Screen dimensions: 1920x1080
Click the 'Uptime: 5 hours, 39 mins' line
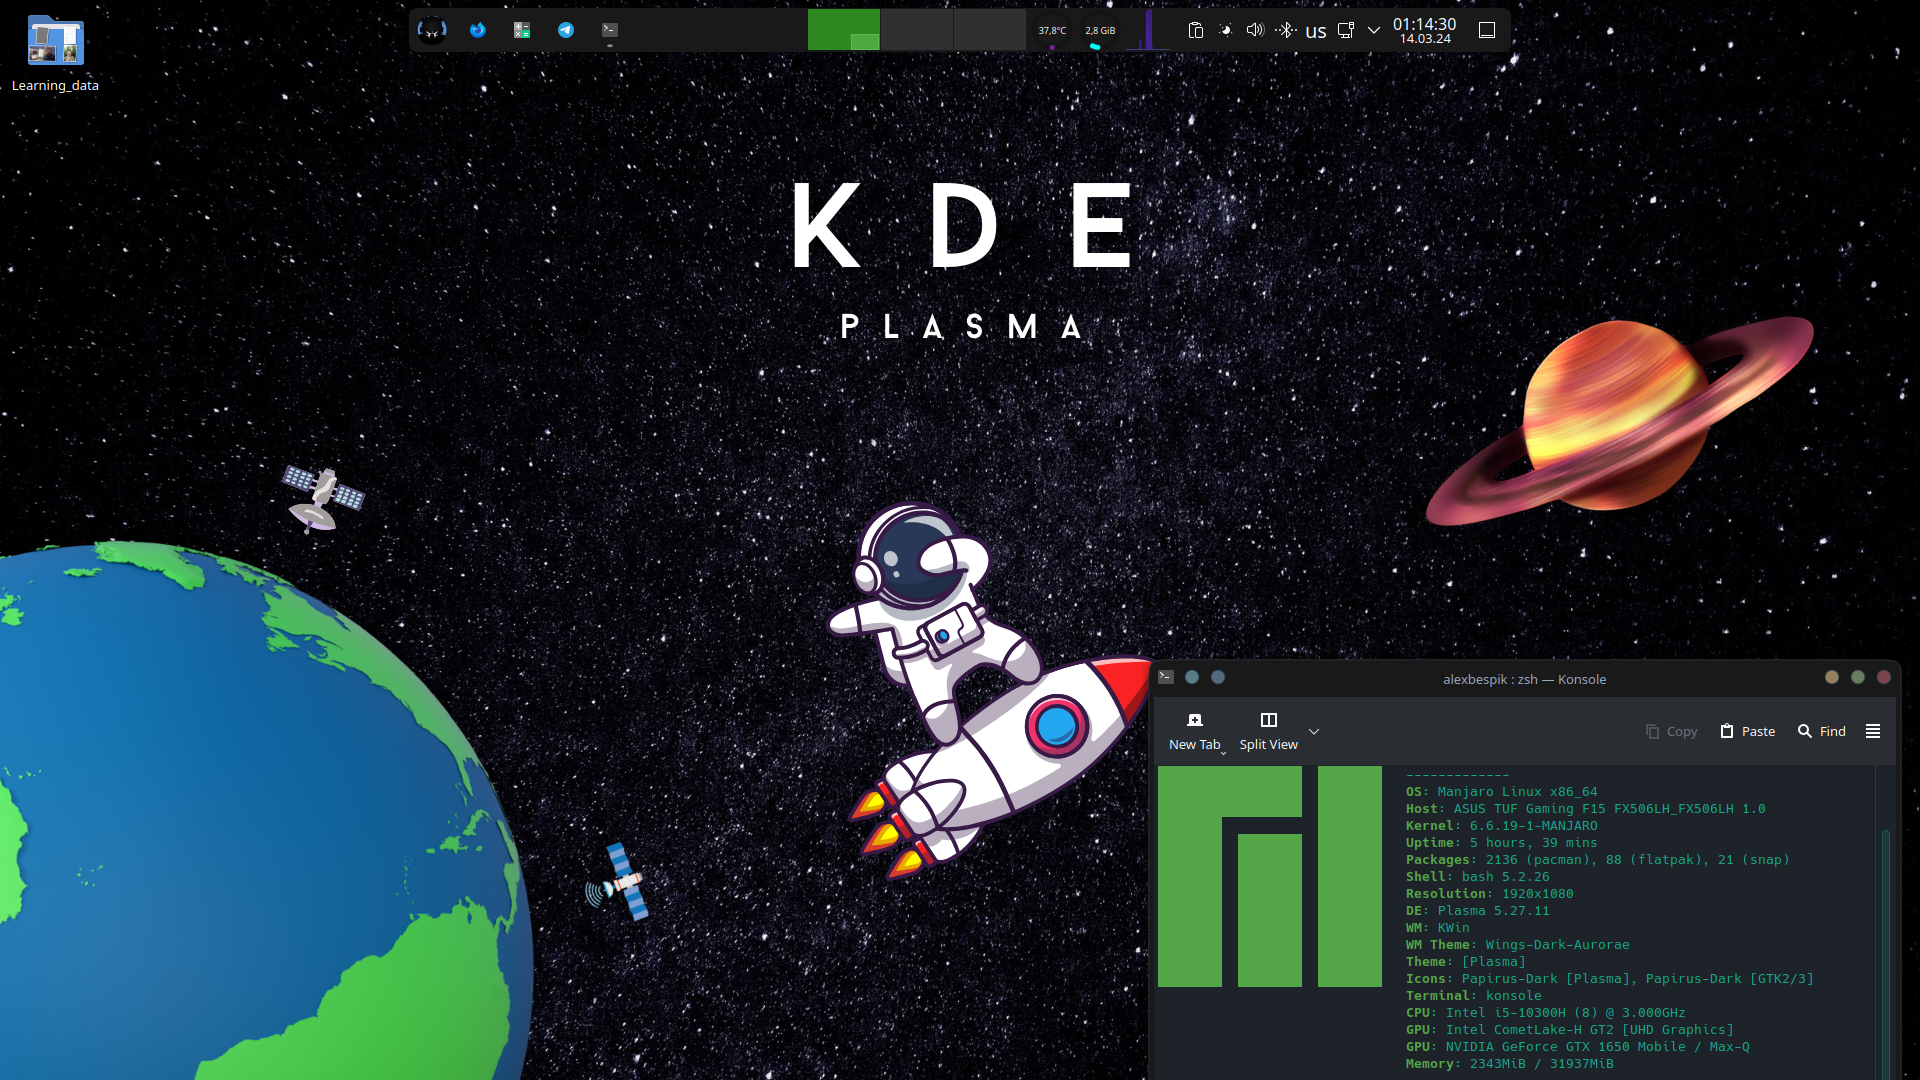[1501, 842]
